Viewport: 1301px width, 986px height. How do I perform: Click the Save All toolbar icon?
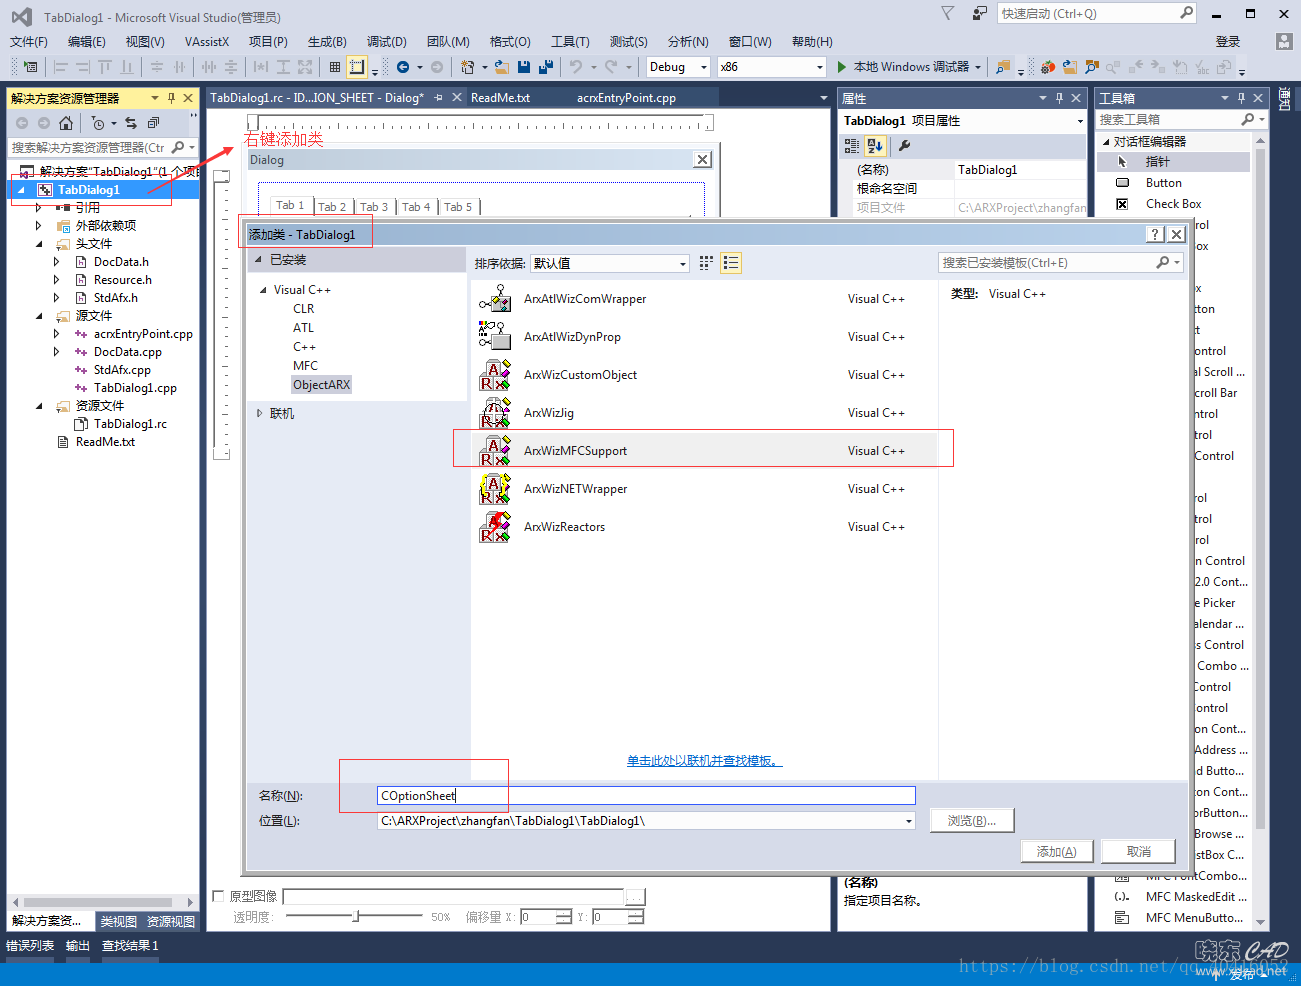click(546, 67)
